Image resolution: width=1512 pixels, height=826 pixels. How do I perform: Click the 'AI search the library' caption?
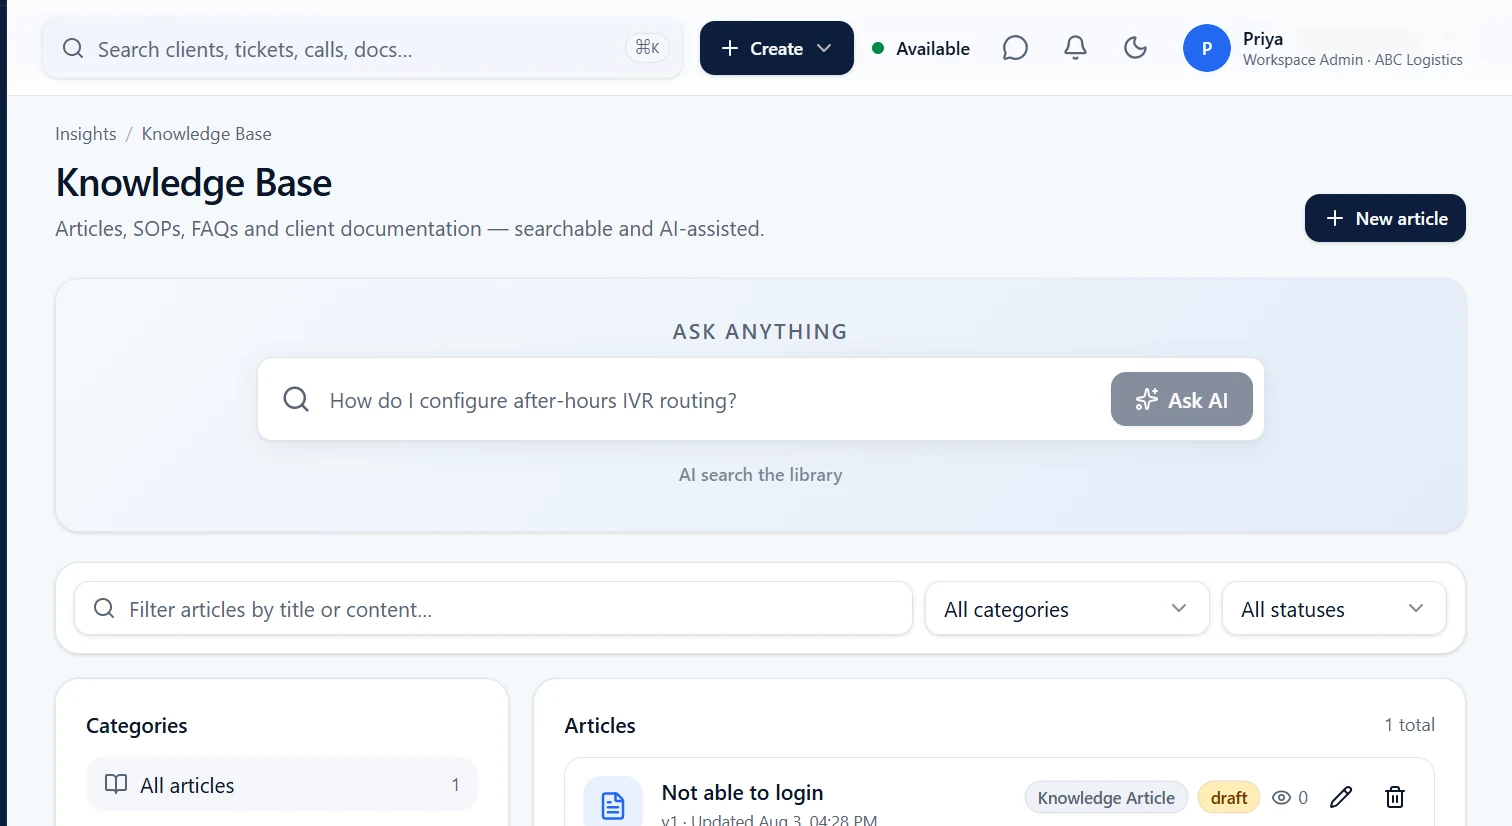[761, 474]
